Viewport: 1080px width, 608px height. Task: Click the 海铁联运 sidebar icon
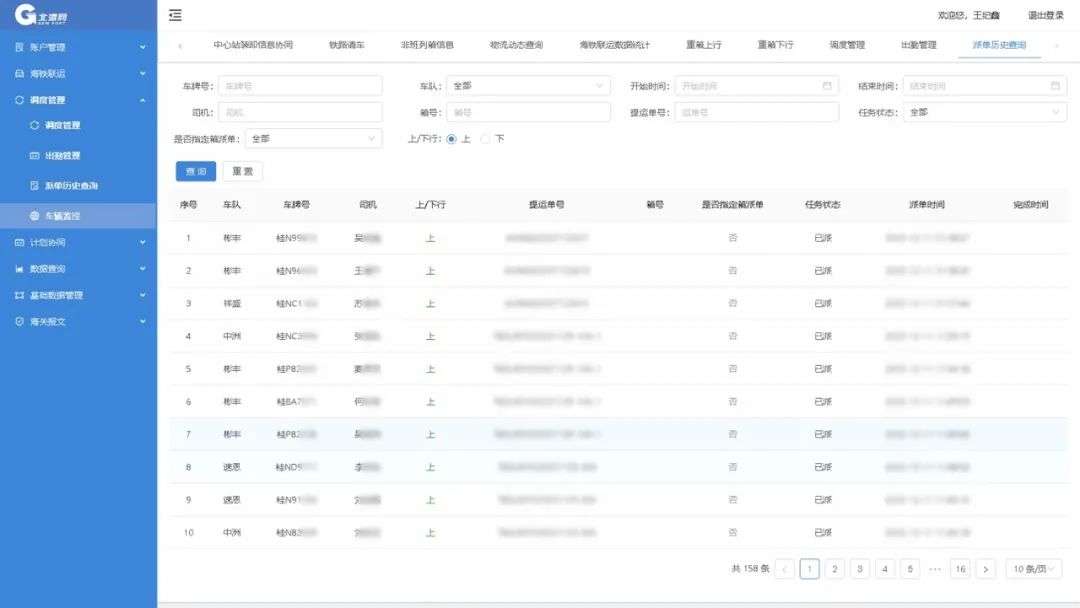click(x=19, y=74)
